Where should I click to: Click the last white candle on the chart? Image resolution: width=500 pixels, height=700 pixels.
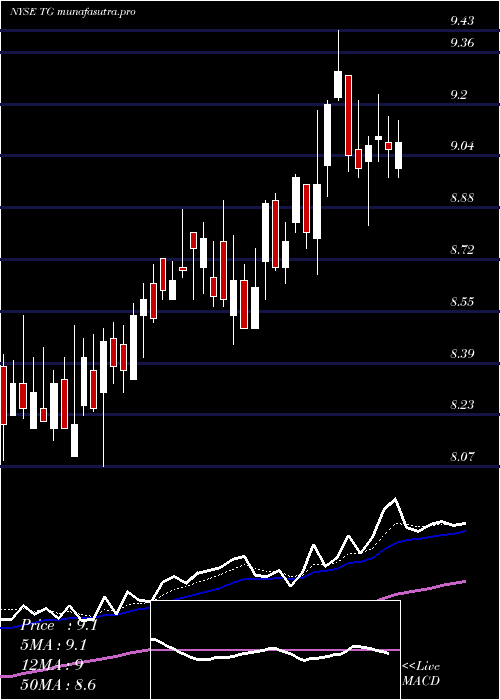click(398, 149)
